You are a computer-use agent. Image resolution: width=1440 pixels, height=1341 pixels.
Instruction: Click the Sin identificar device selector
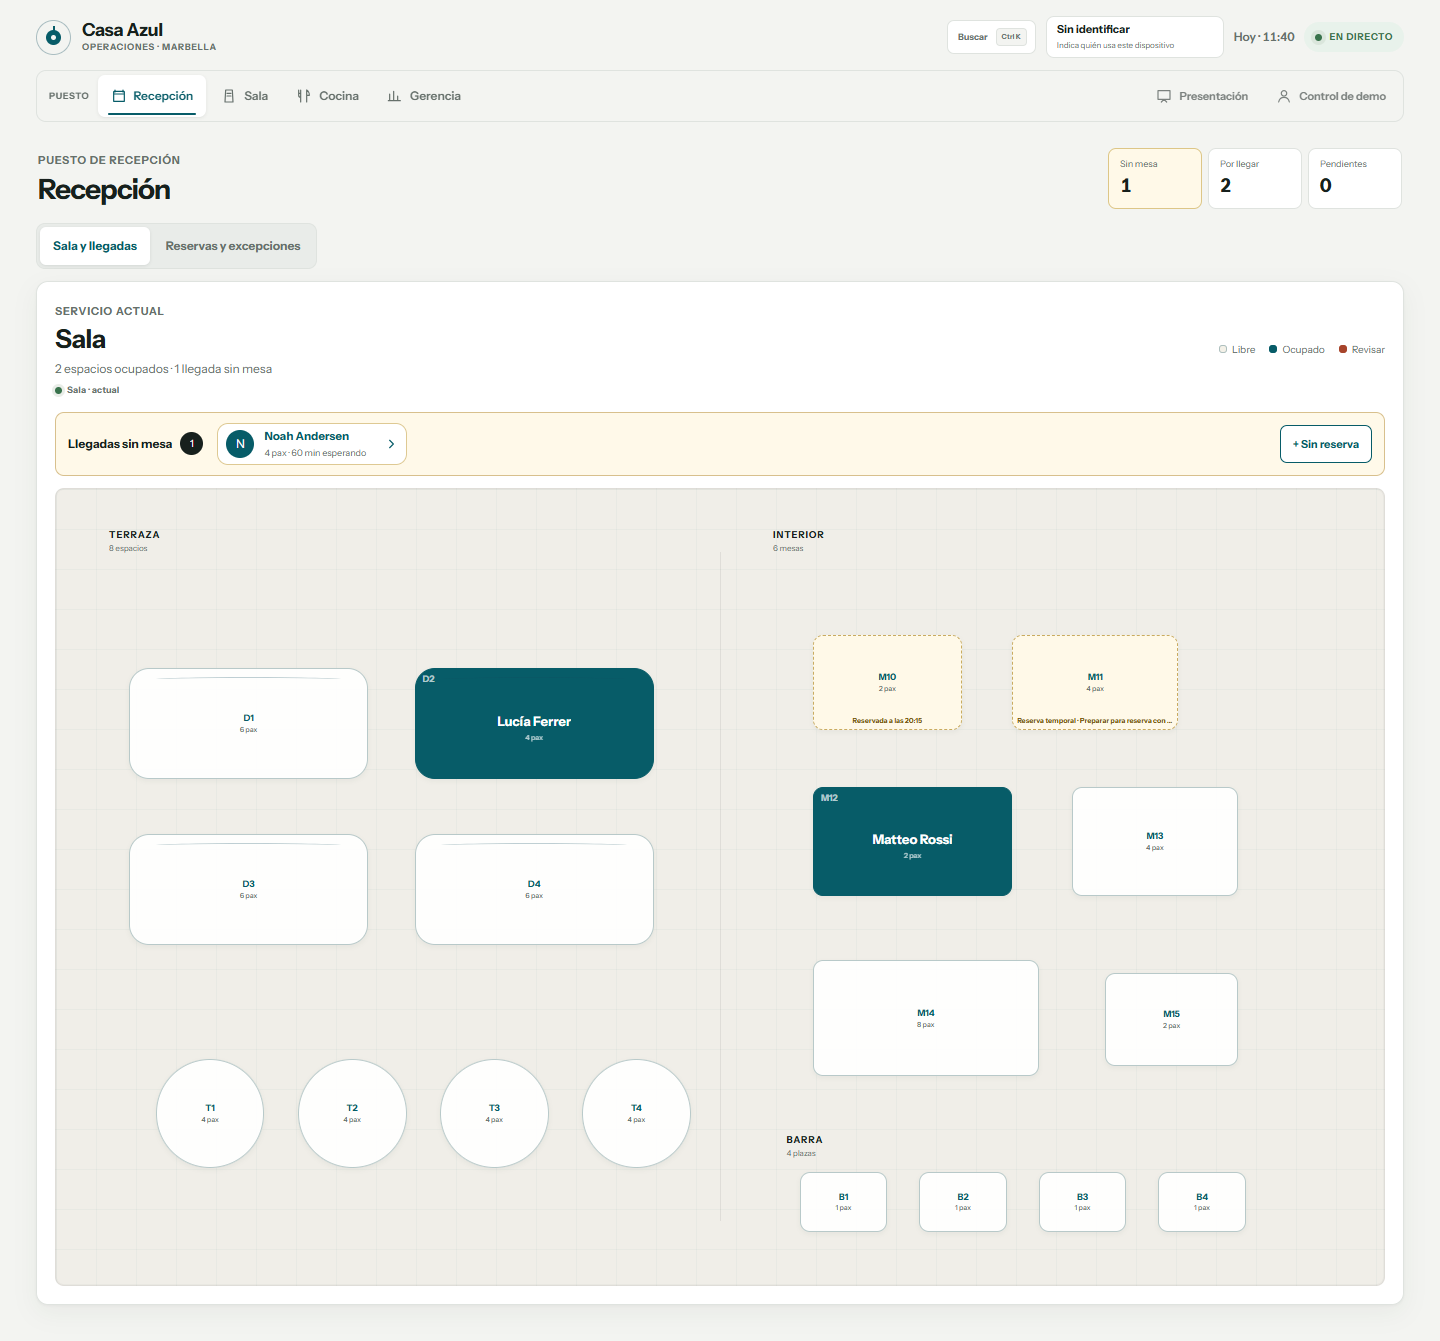(x=1134, y=37)
